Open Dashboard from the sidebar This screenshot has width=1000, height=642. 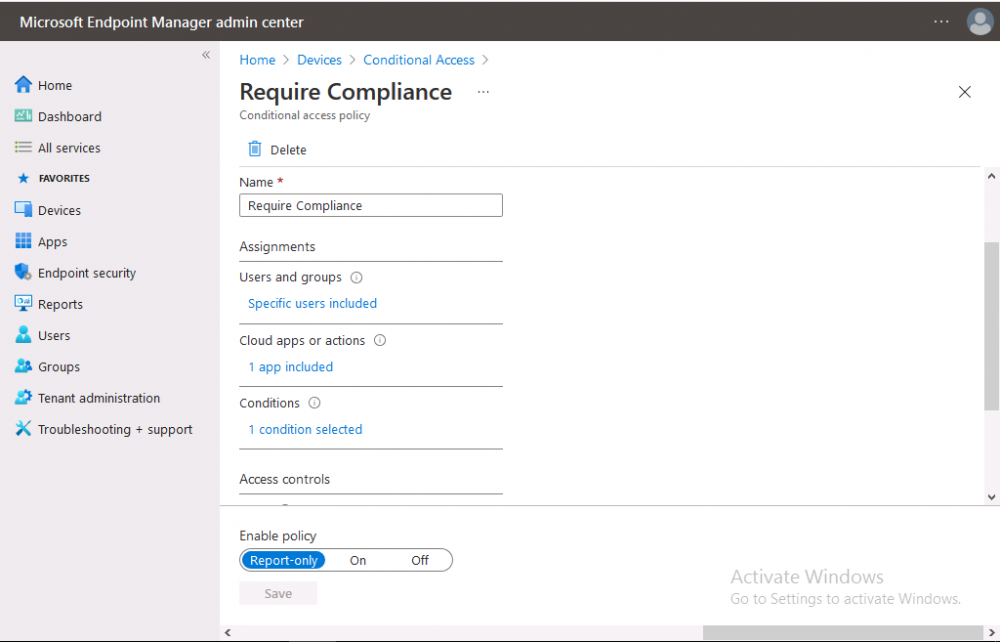pyautogui.click(x=70, y=117)
